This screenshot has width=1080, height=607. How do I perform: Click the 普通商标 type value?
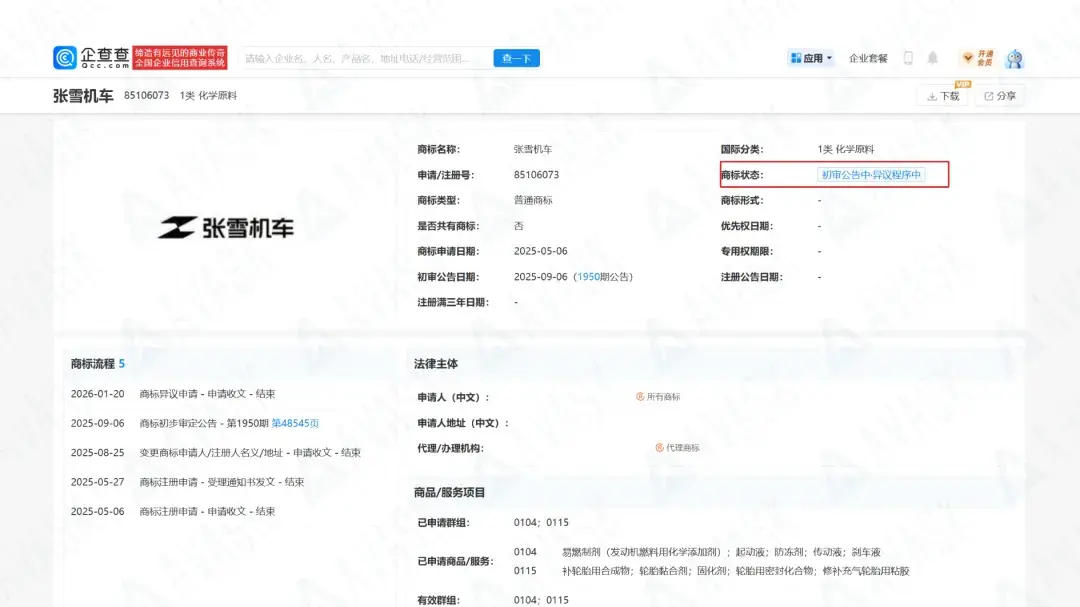click(533, 200)
